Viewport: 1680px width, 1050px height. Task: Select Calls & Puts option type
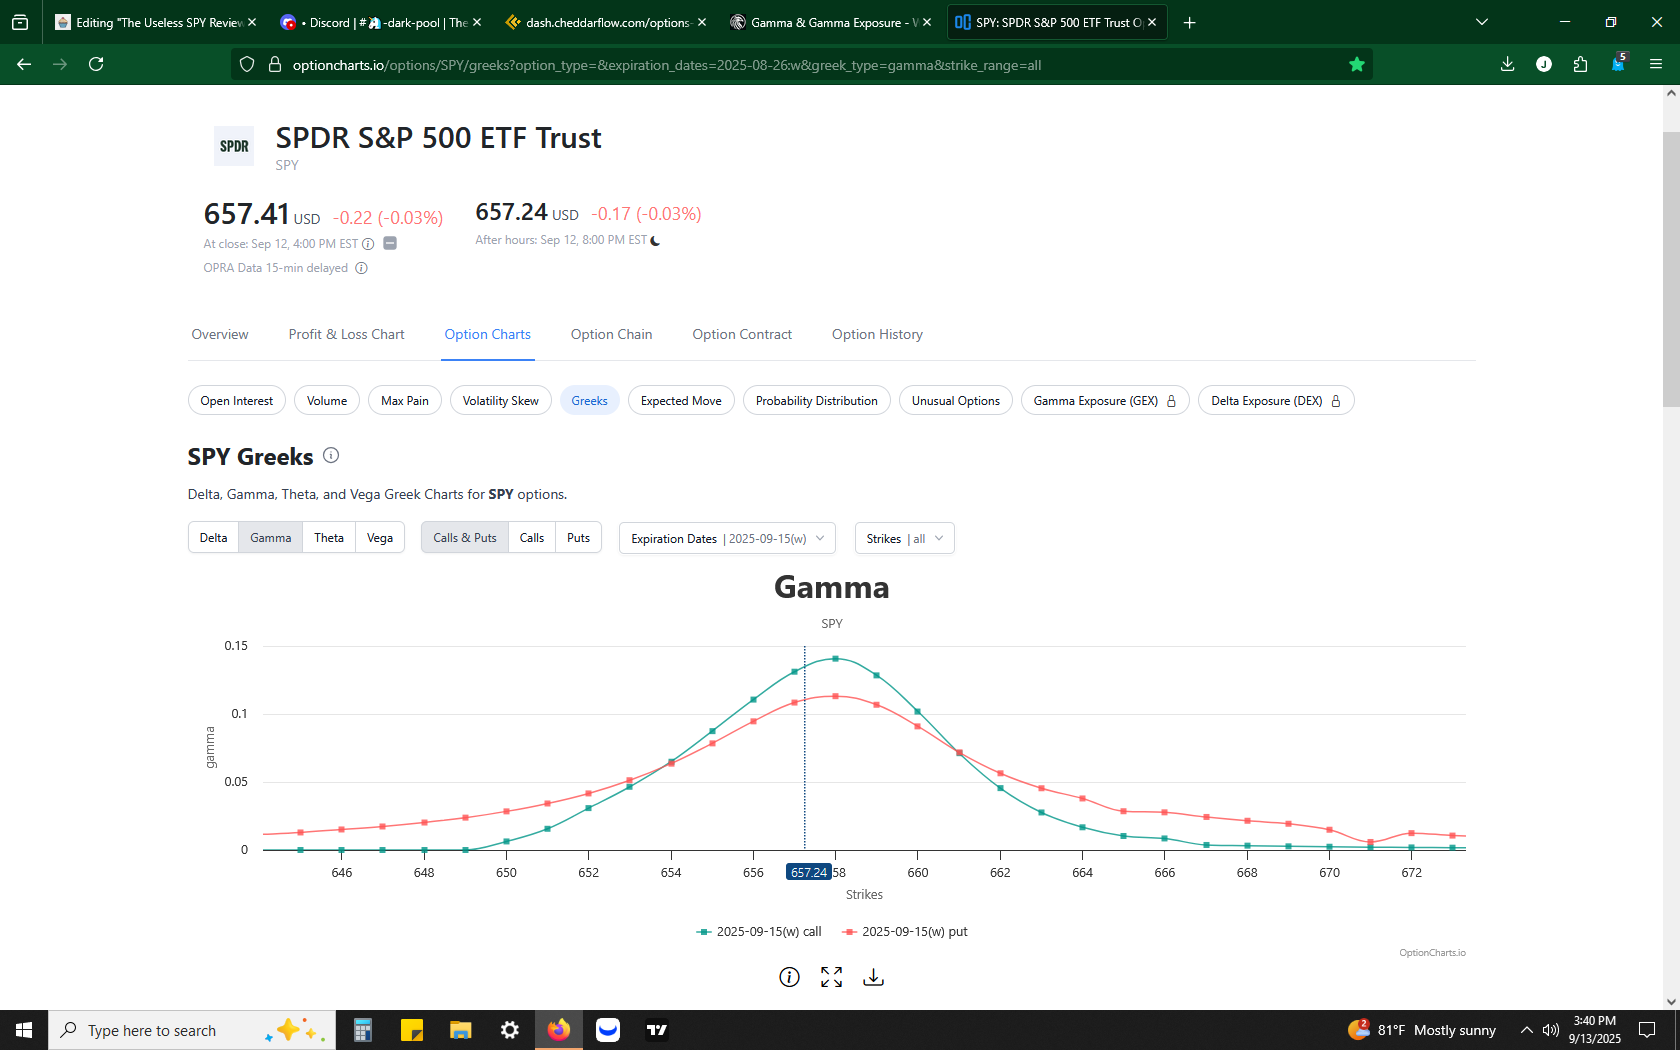(465, 538)
